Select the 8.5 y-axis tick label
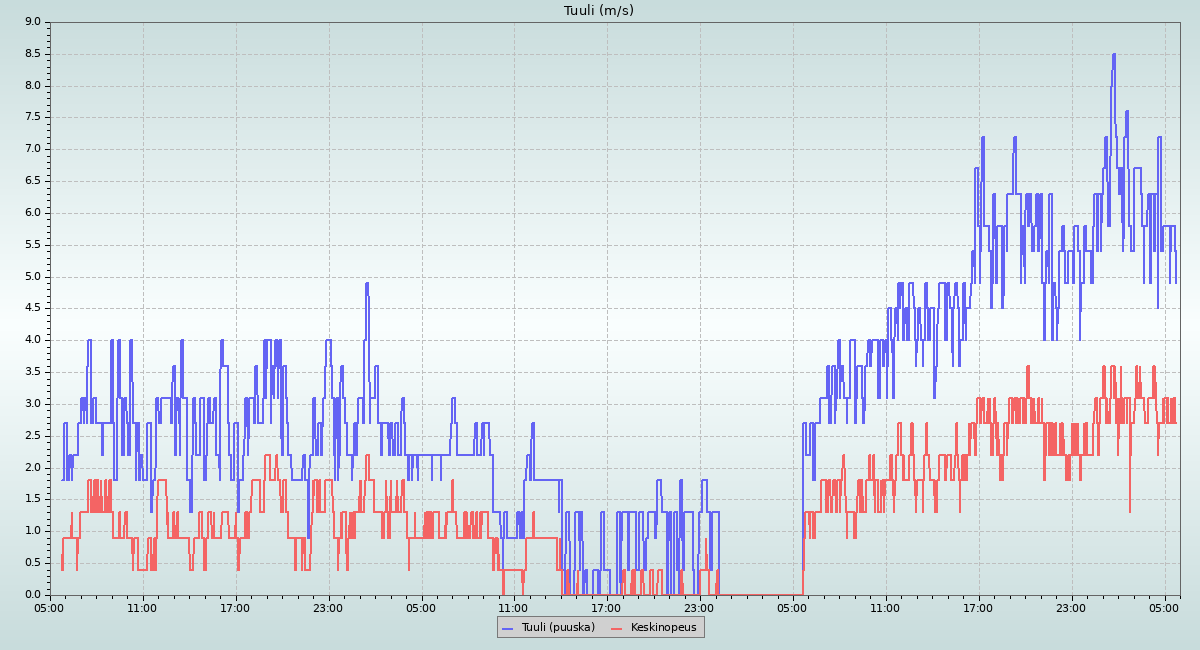 click(x=32, y=53)
